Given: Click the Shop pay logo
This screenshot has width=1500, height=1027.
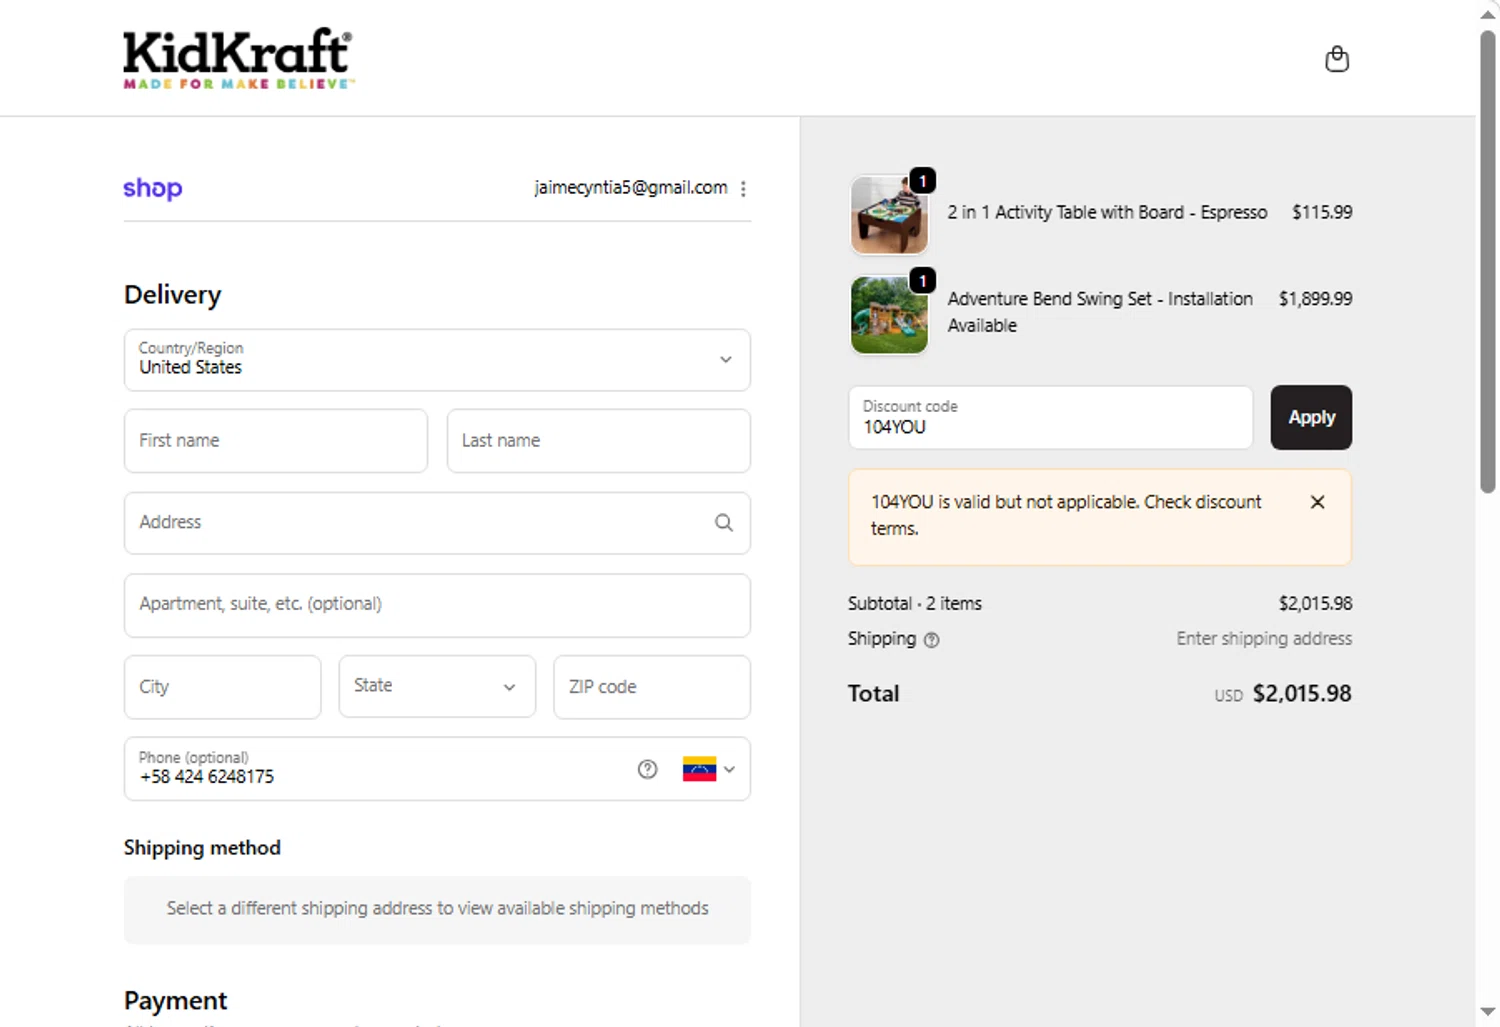Looking at the screenshot, I should pos(152,188).
